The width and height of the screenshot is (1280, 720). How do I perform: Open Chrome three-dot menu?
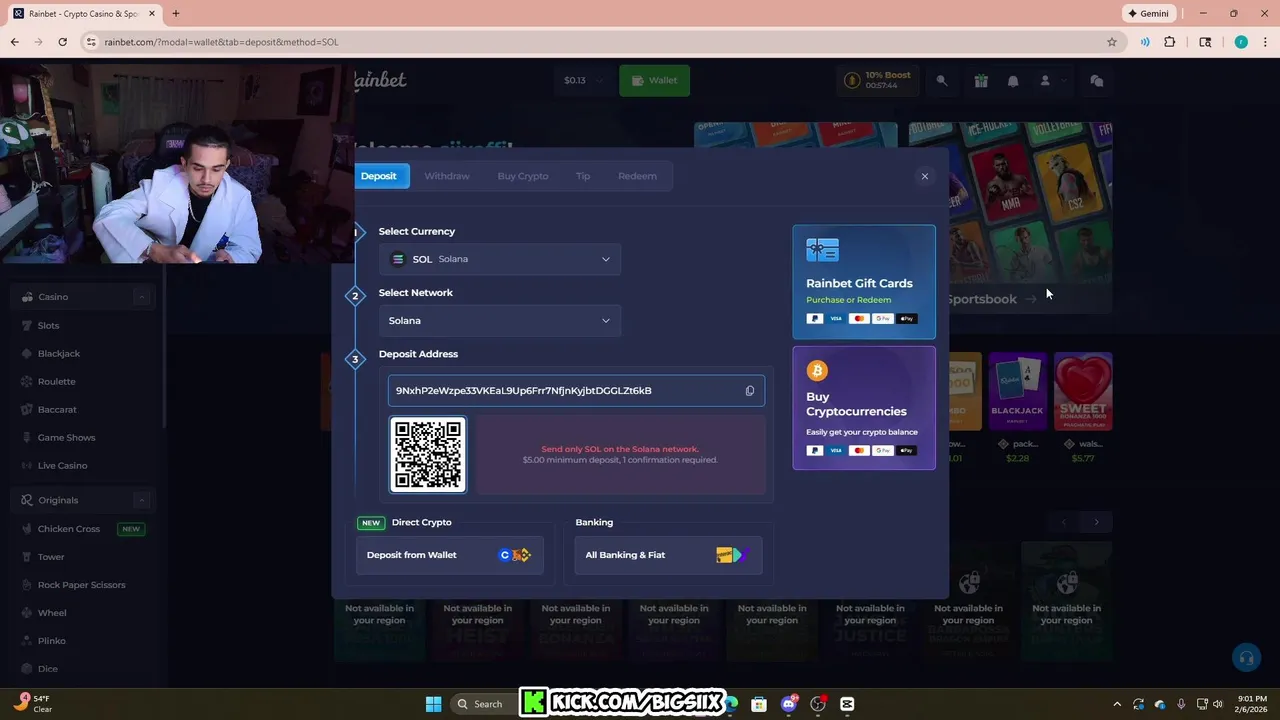(1266, 42)
